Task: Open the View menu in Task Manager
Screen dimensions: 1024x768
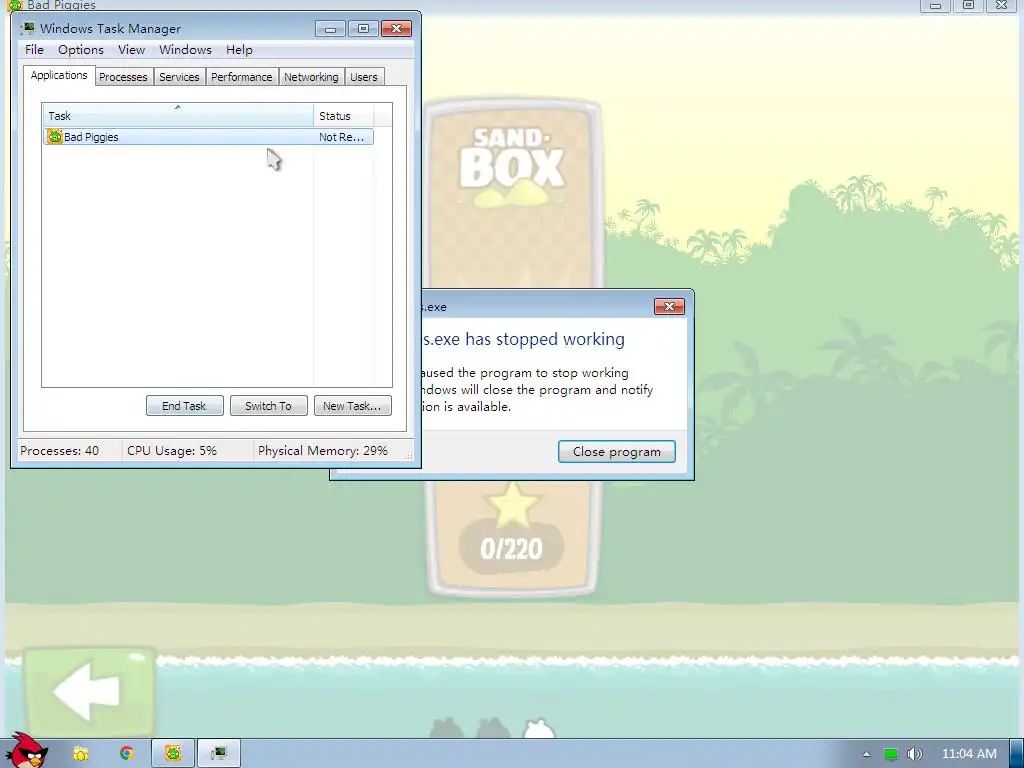Action: [131, 50]
